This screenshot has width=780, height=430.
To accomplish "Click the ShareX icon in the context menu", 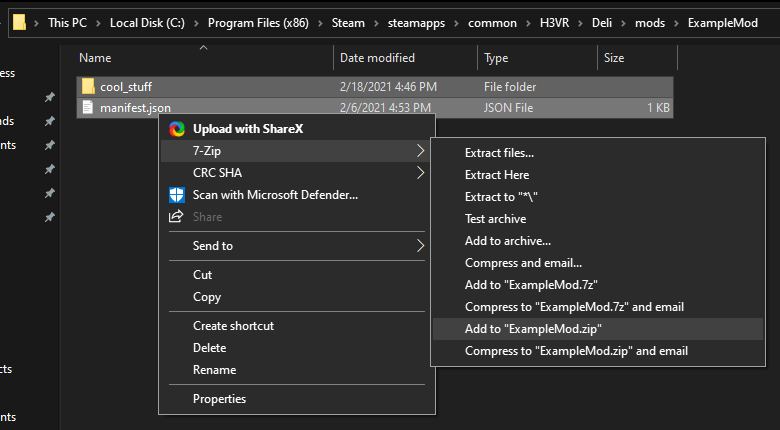I will pos(177,129).
